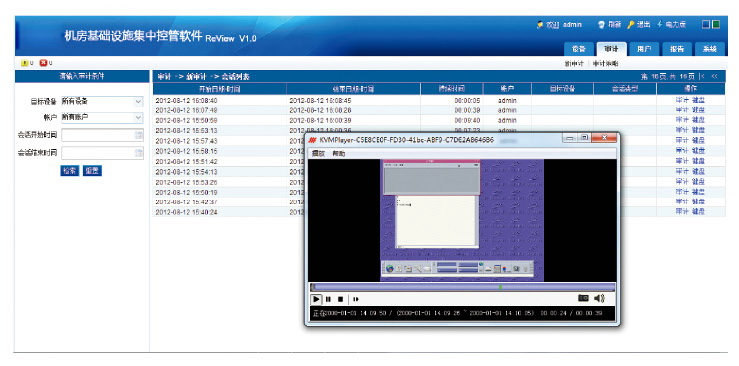739x366 pixels.
Task: Click 审计 link in 16:08:40 row
Action: (x=682, y=100)
